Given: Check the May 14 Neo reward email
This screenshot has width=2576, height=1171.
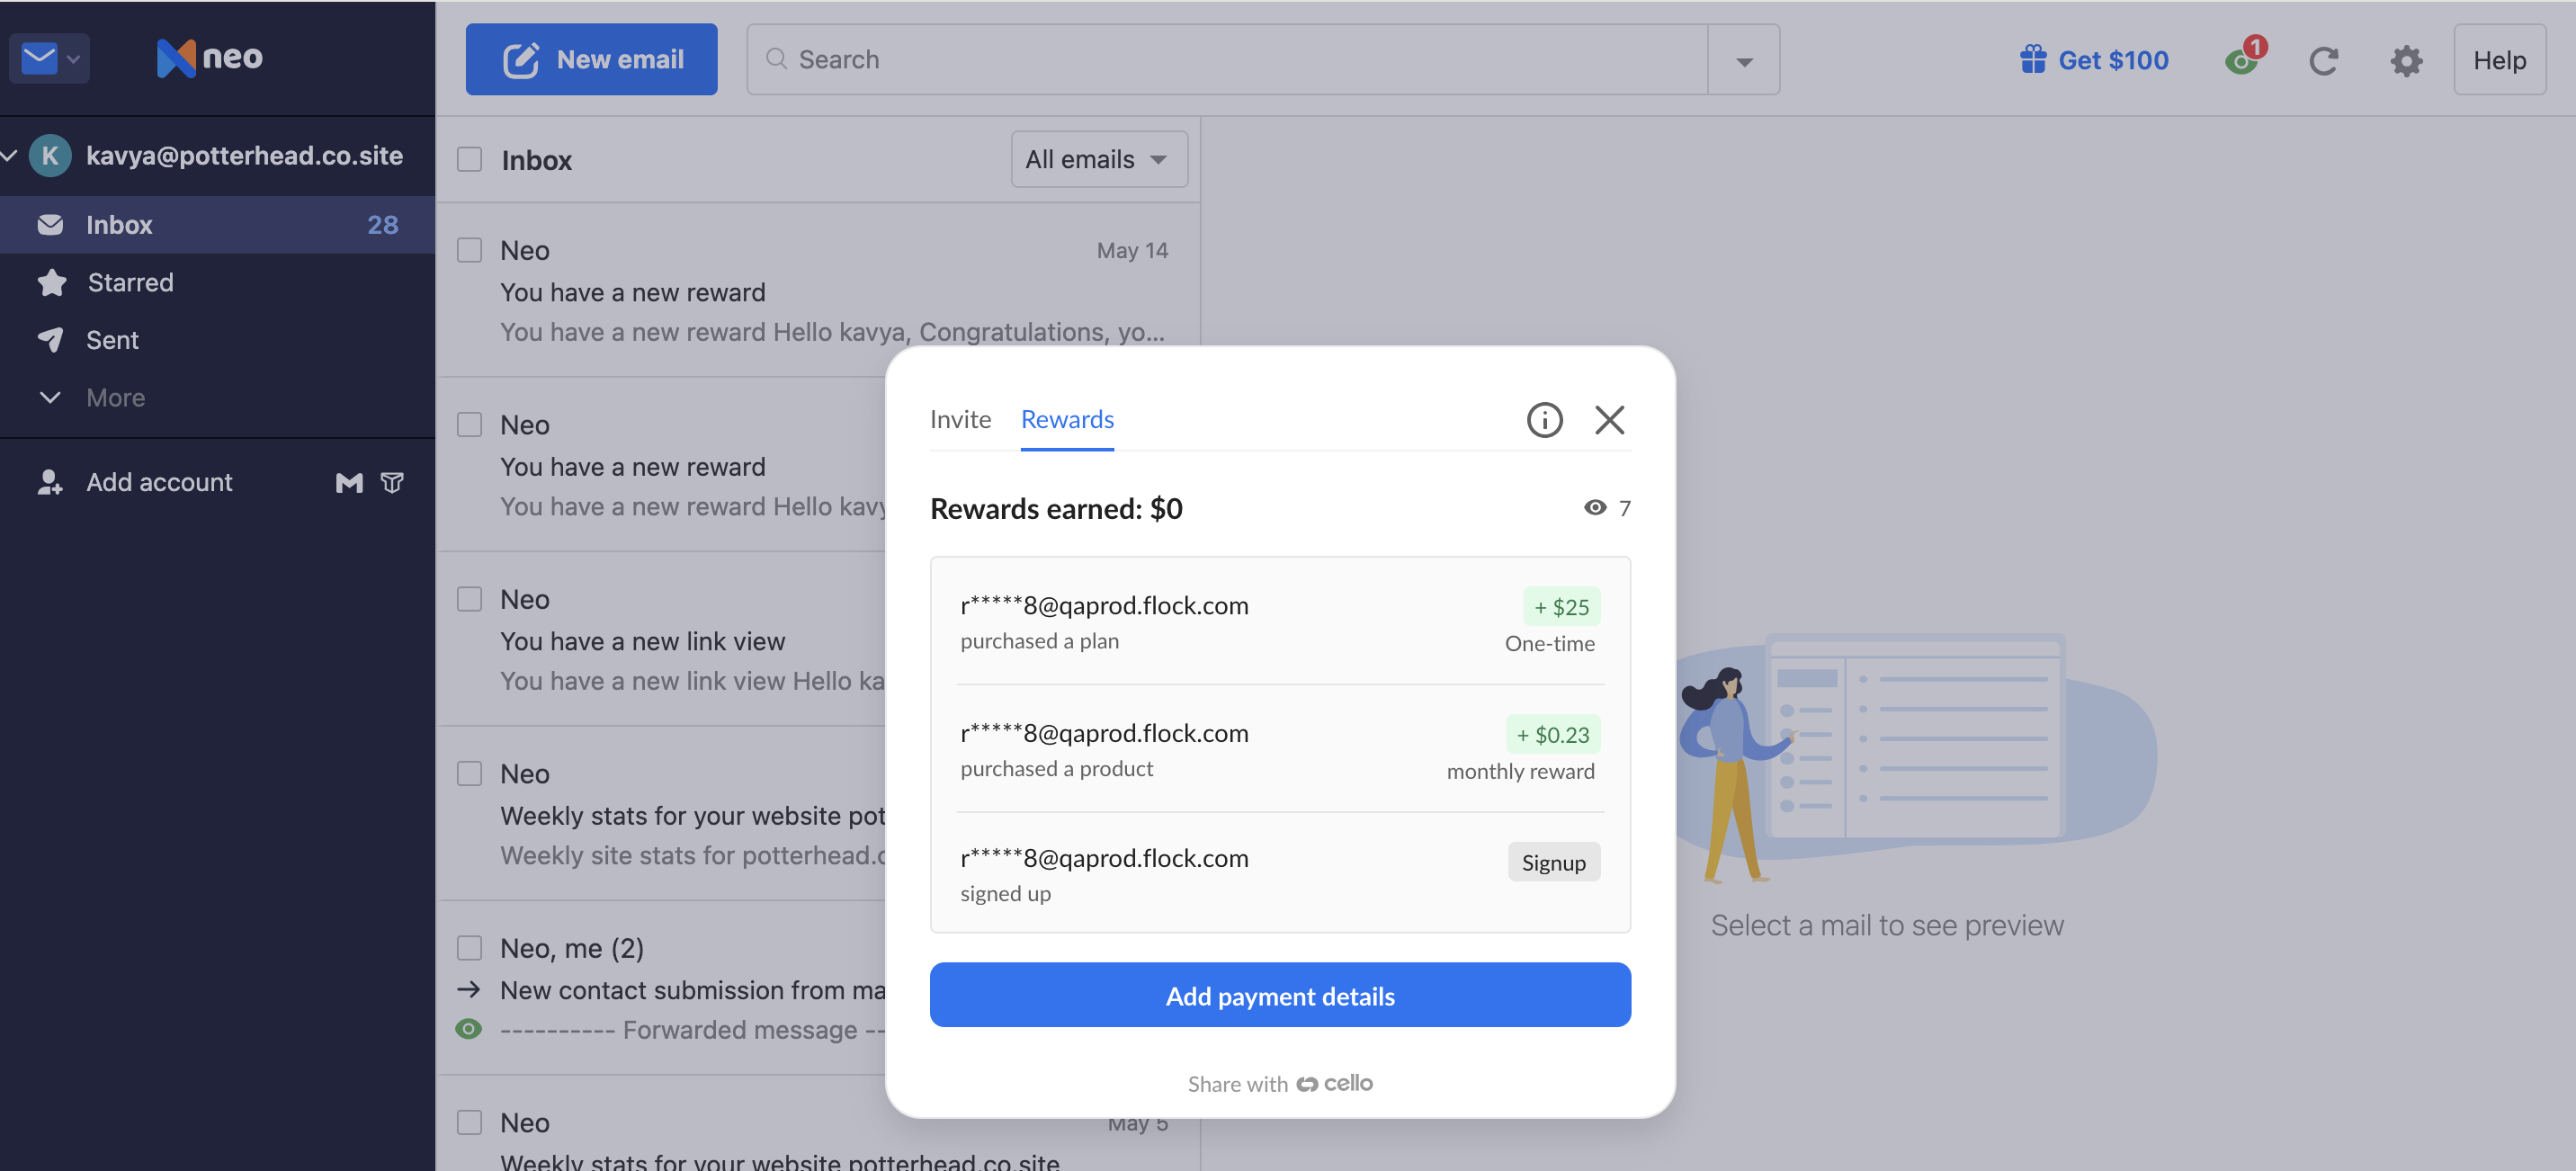Looking at the screenshot, I should pos(469,250).
